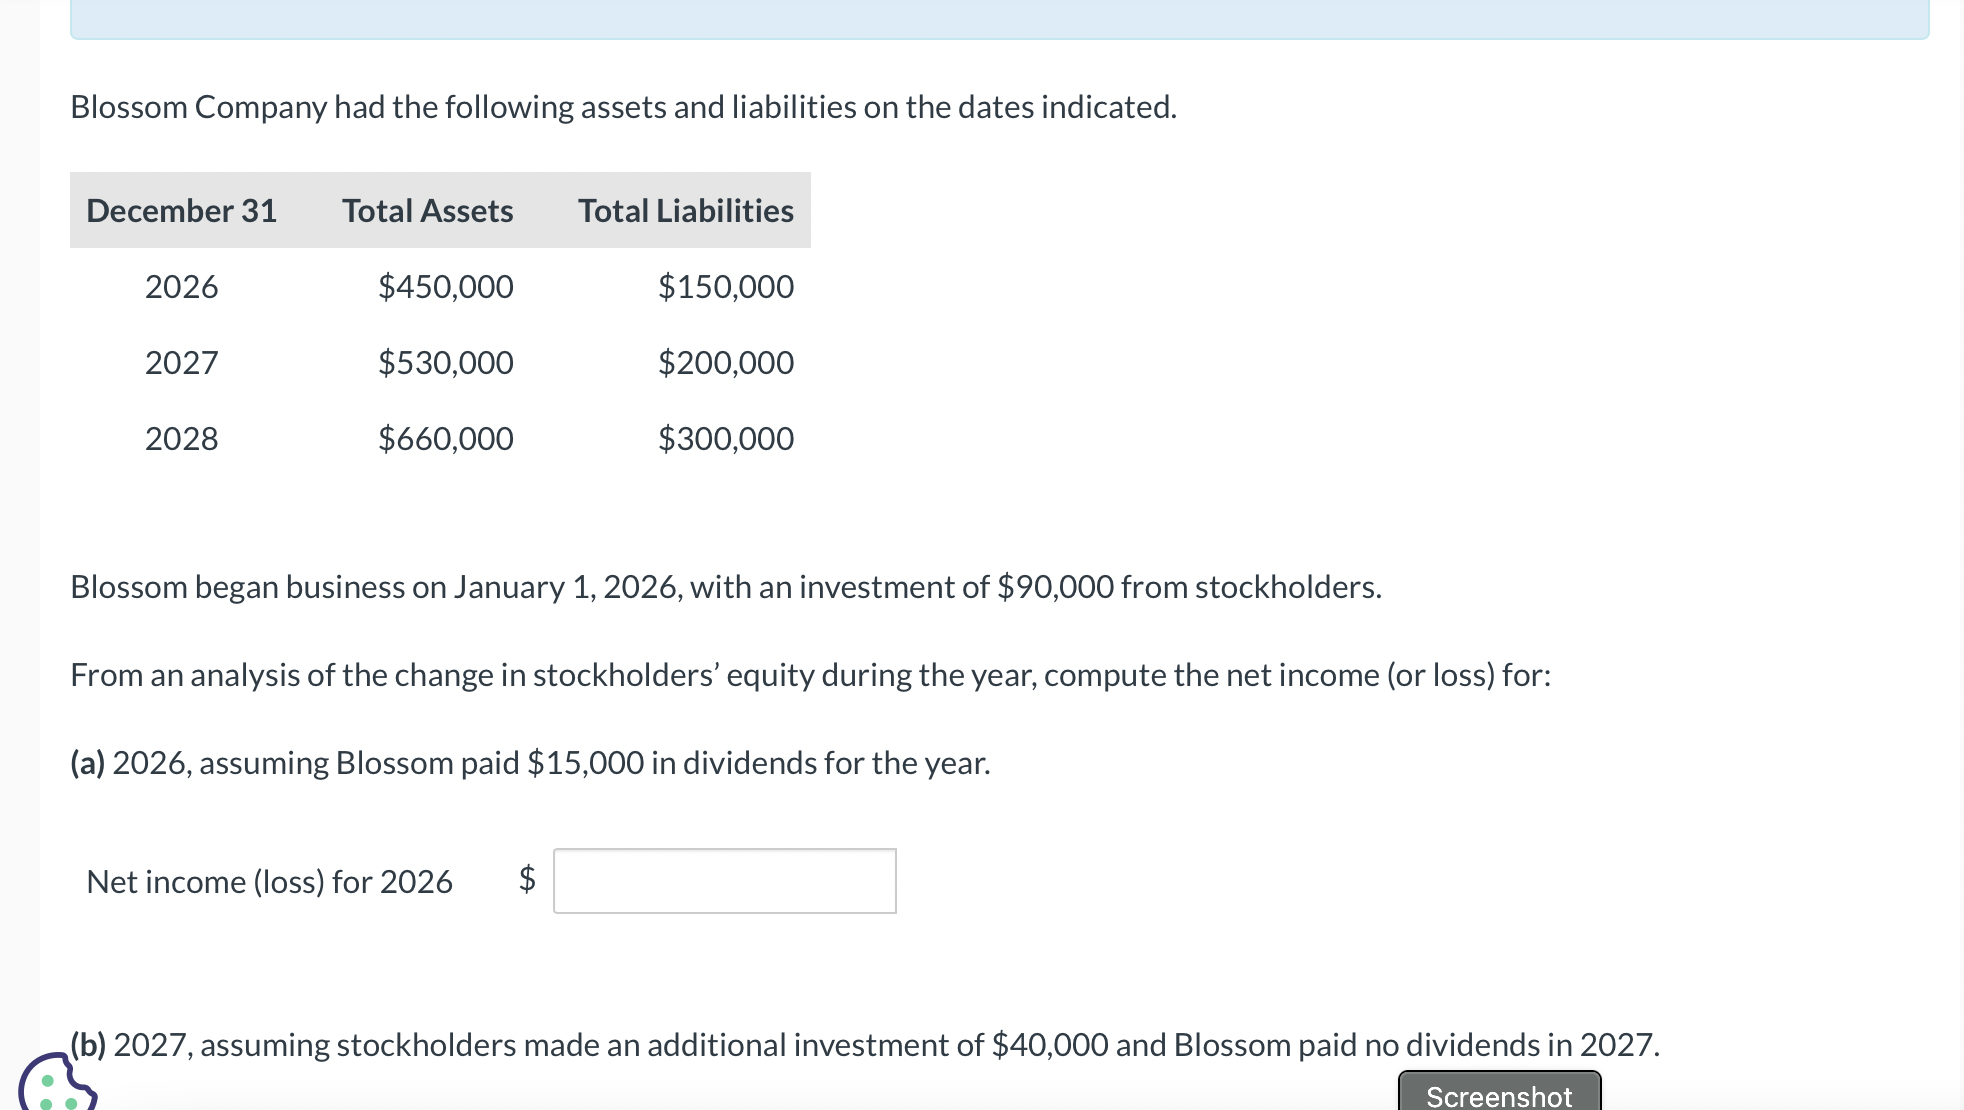
Task: Click the $200,000 liability figure
Action: point(726,362)
